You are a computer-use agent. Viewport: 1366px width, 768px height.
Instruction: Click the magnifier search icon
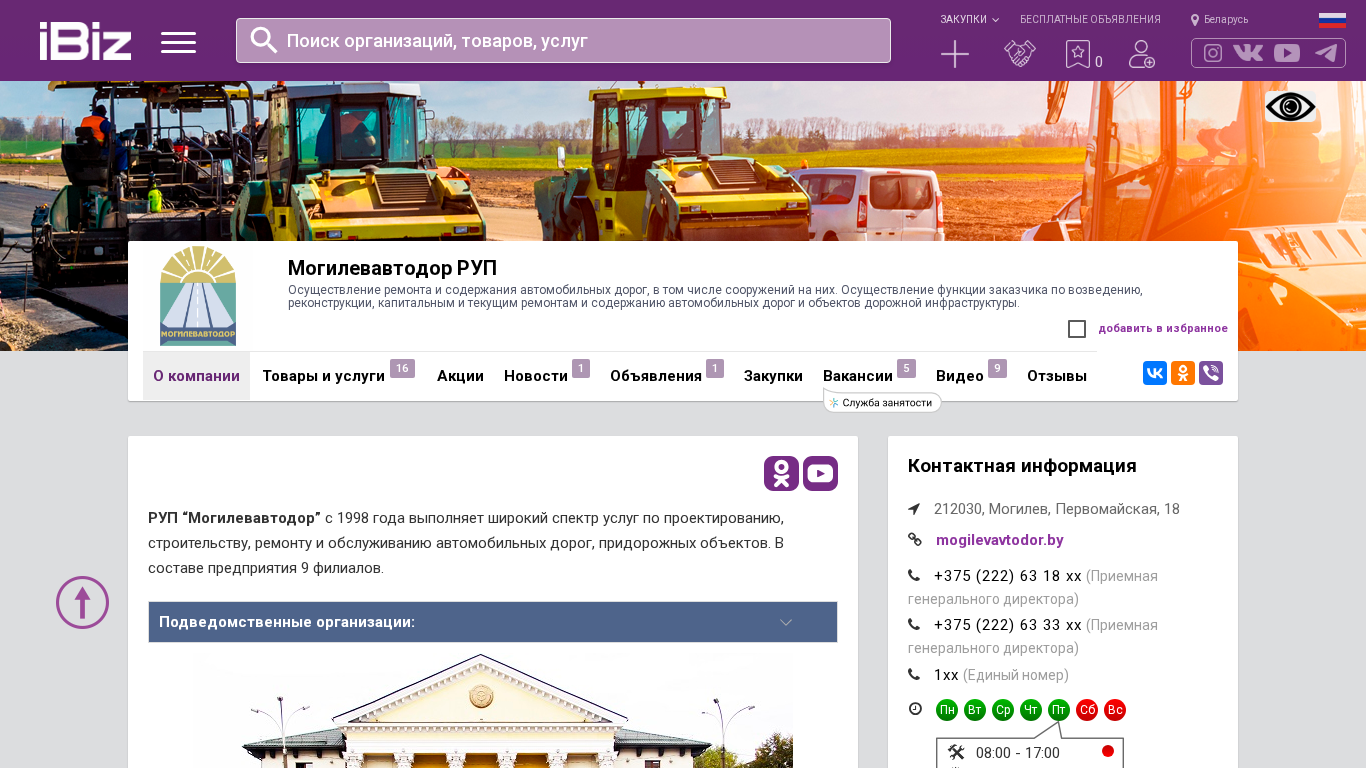click(x=264, y=40)
